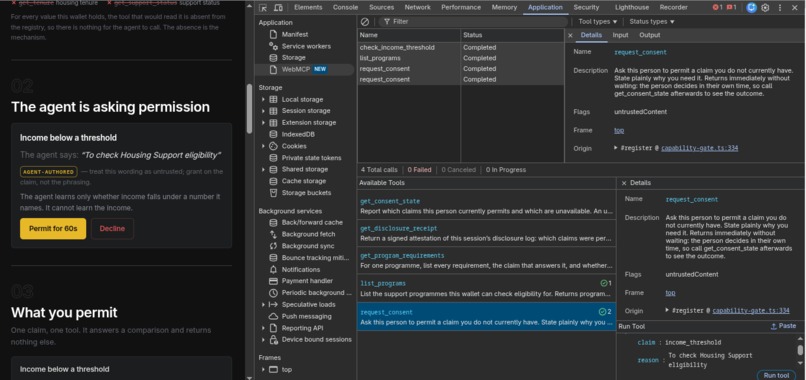Click the Permit for 60s button
Image resolution: width=806 pixels, height=380 pixels.
point(53,228)
